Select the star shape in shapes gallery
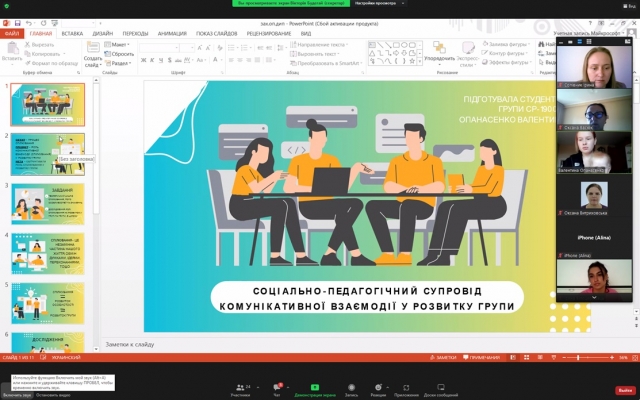 point(412,61)
